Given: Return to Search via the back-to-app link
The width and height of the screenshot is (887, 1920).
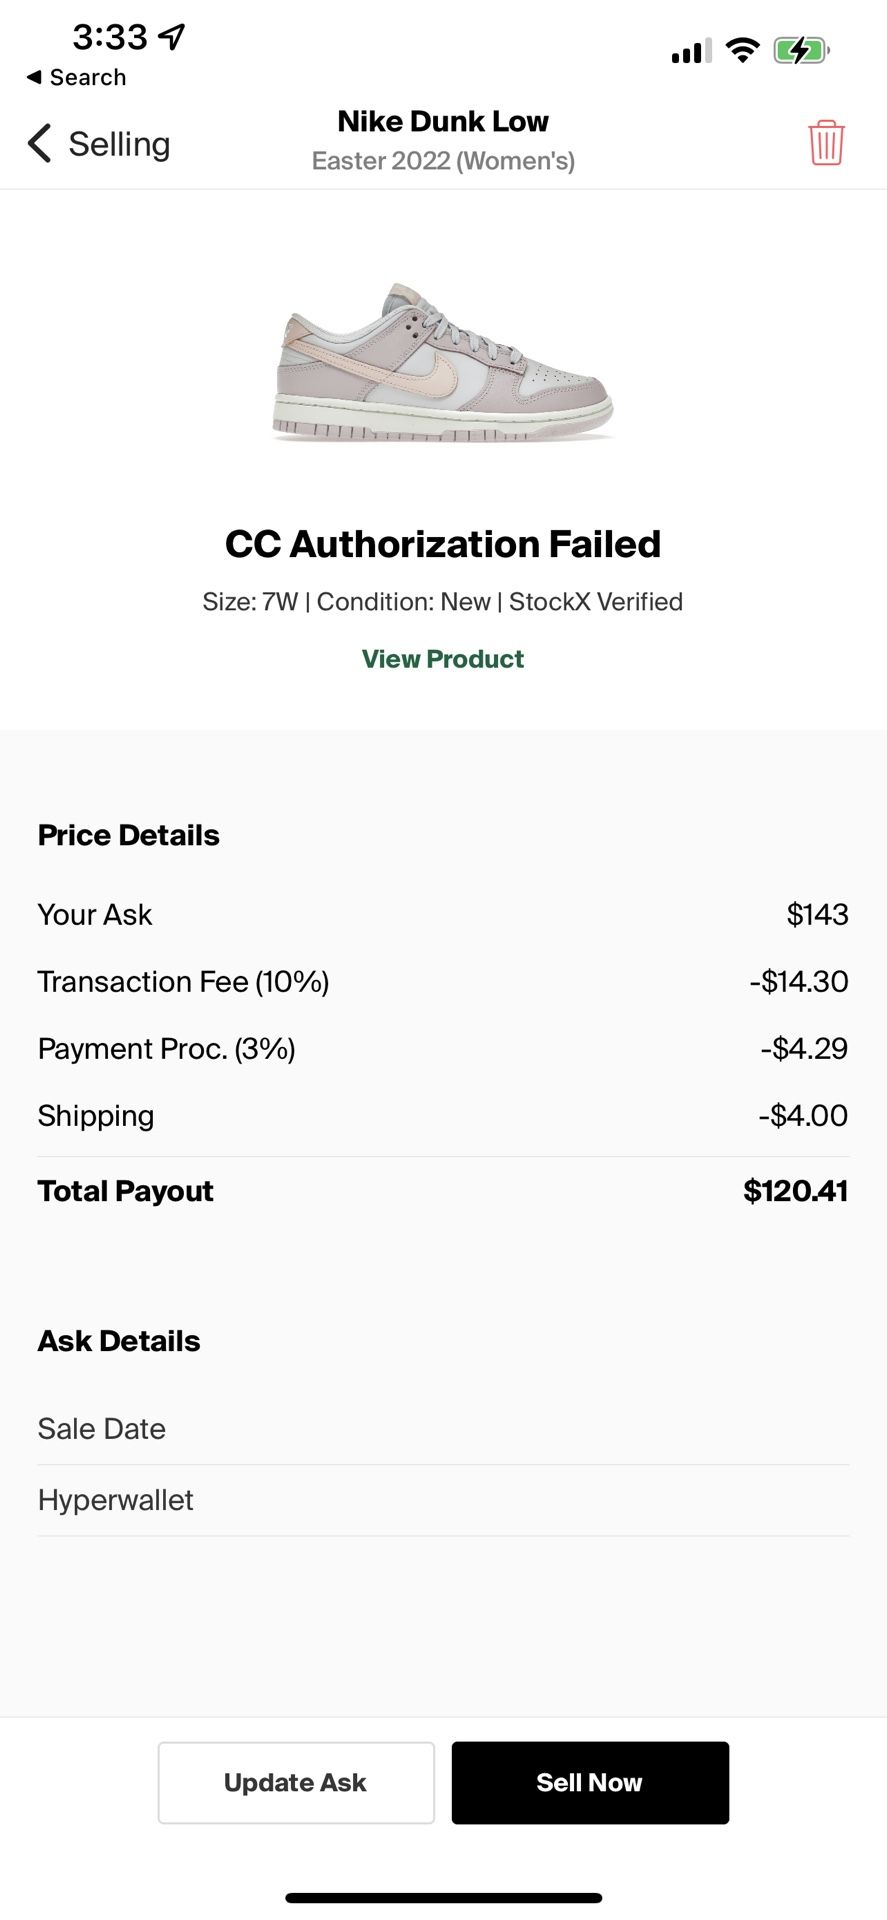Looking at the screenshot, I should pos(76,77).
